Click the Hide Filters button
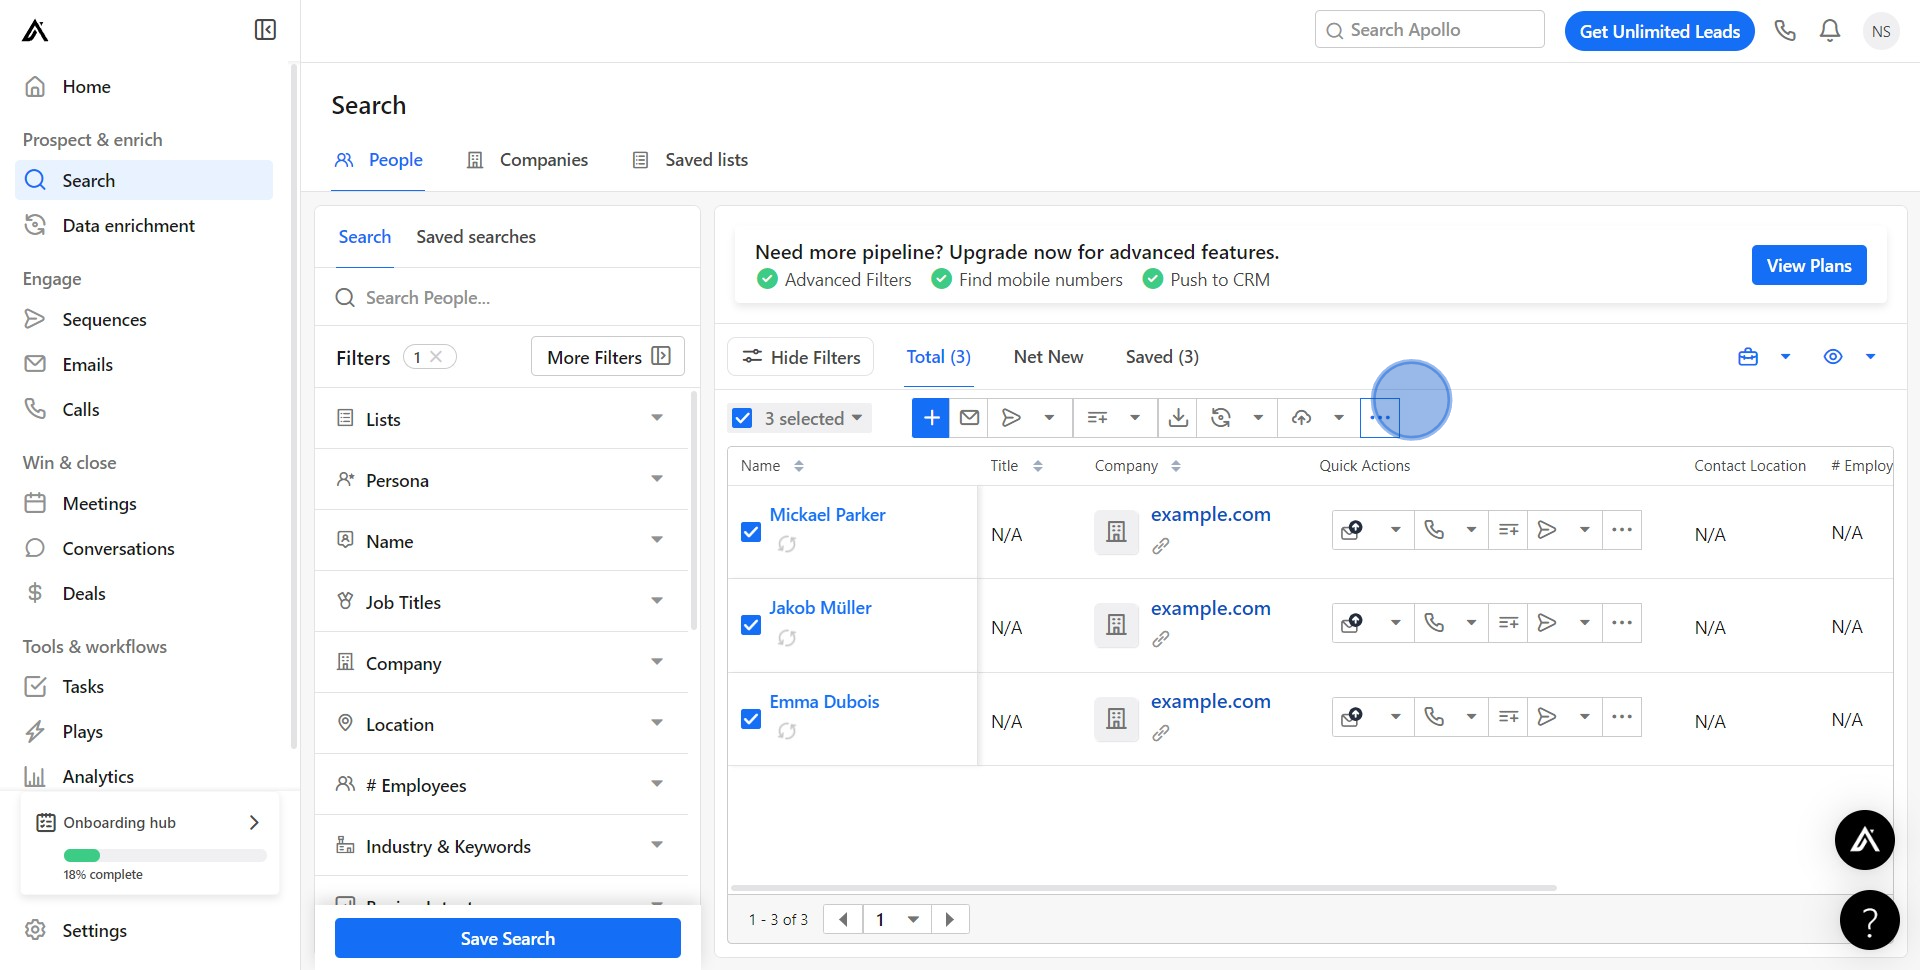 pyautogui.click(x=800, y=357)
